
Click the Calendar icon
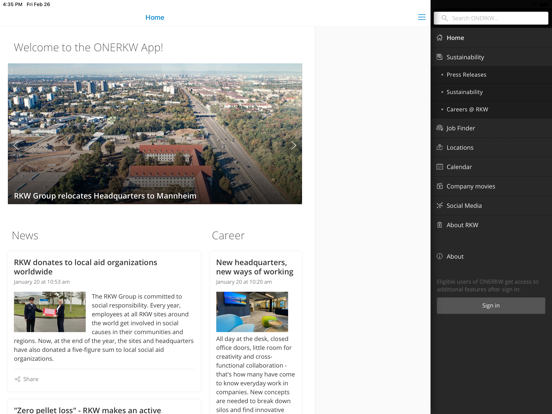[439, 167]
